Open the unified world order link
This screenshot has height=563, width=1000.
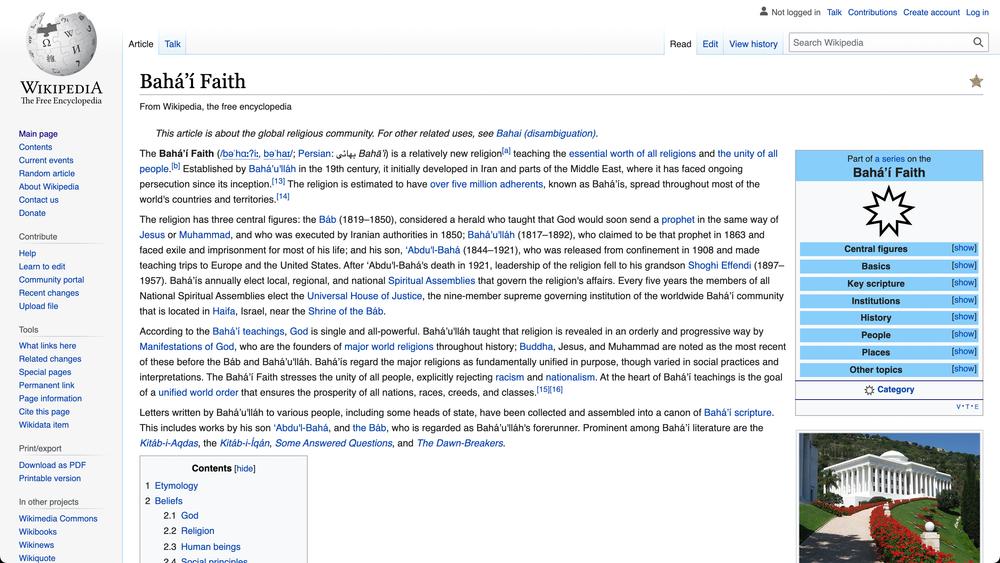pyautogui.click(x=198, y=393)
